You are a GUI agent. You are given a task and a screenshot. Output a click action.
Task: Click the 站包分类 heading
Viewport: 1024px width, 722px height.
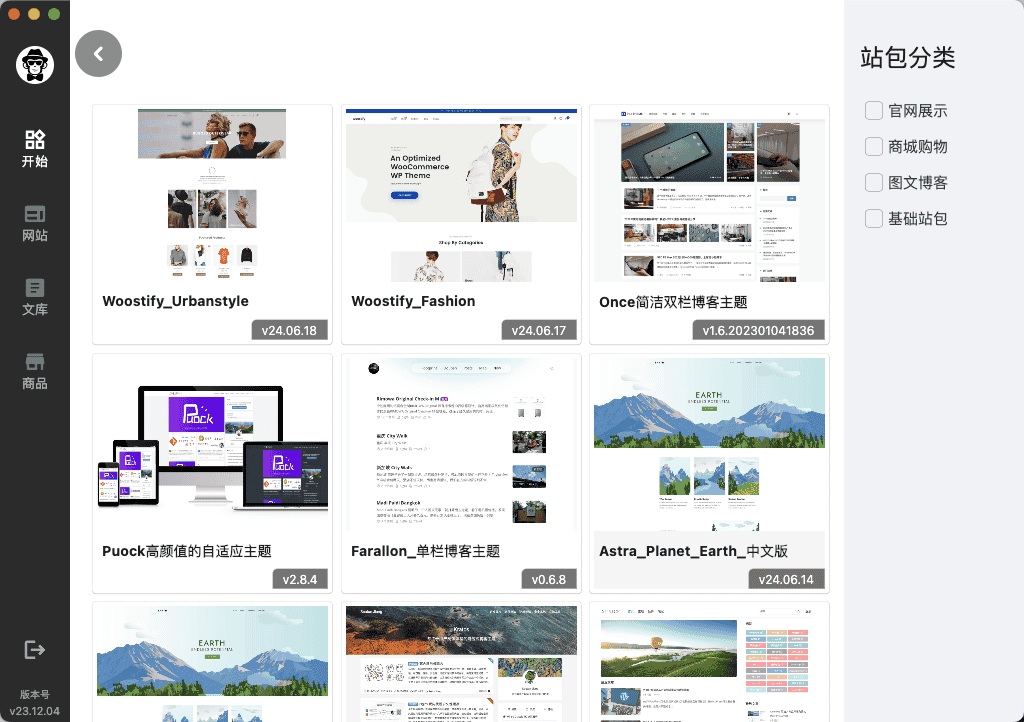point(908,57)
